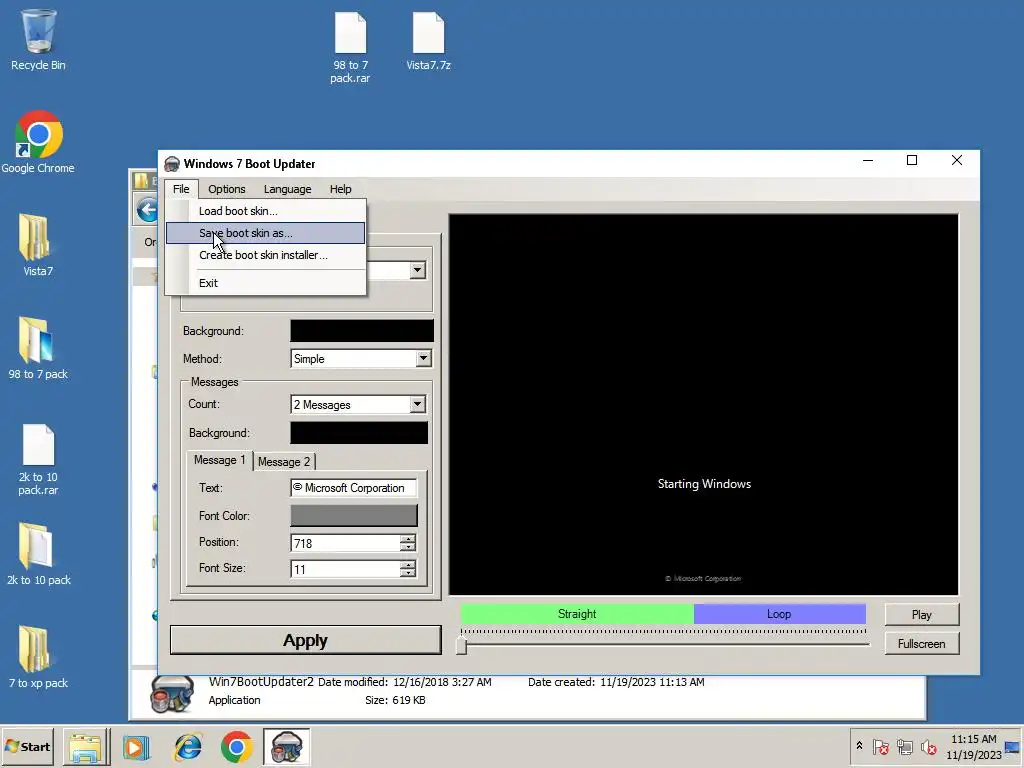This screenshot has width=1024, height=768.
Task: Click the Text field with Microsoft Corporation
Action: coord(353,488)
